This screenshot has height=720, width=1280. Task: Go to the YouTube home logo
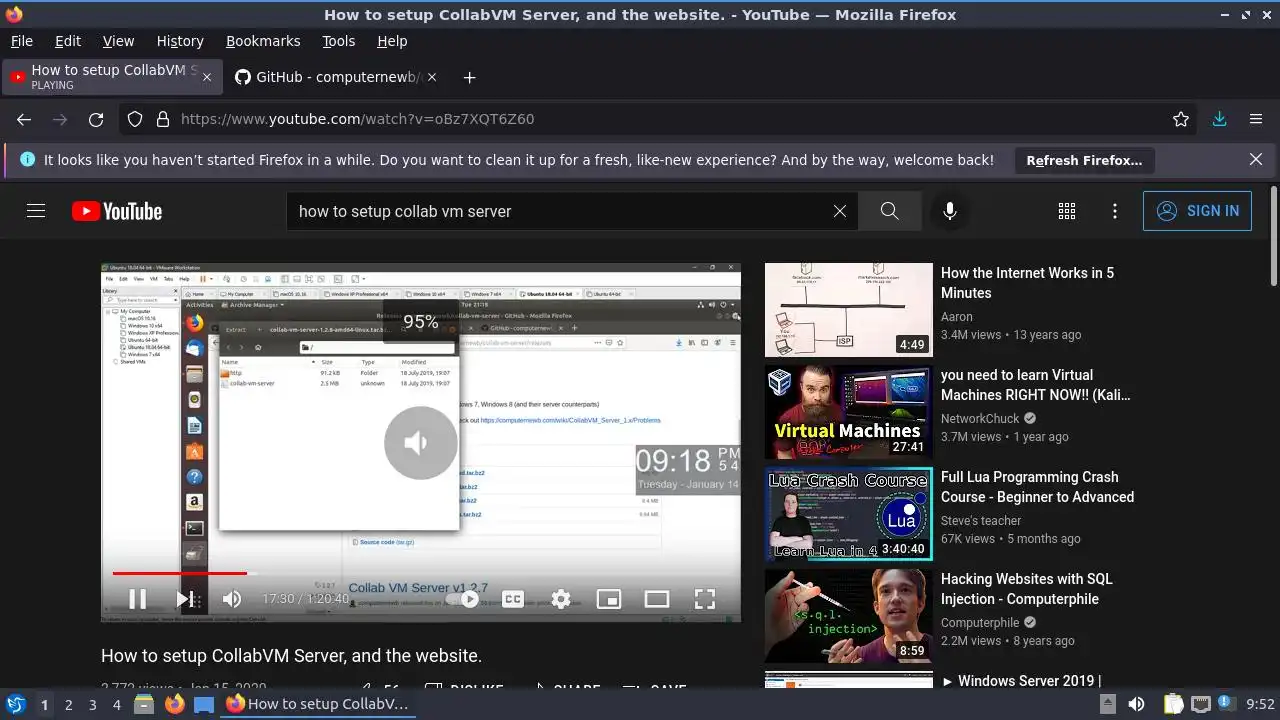point(117,211)
